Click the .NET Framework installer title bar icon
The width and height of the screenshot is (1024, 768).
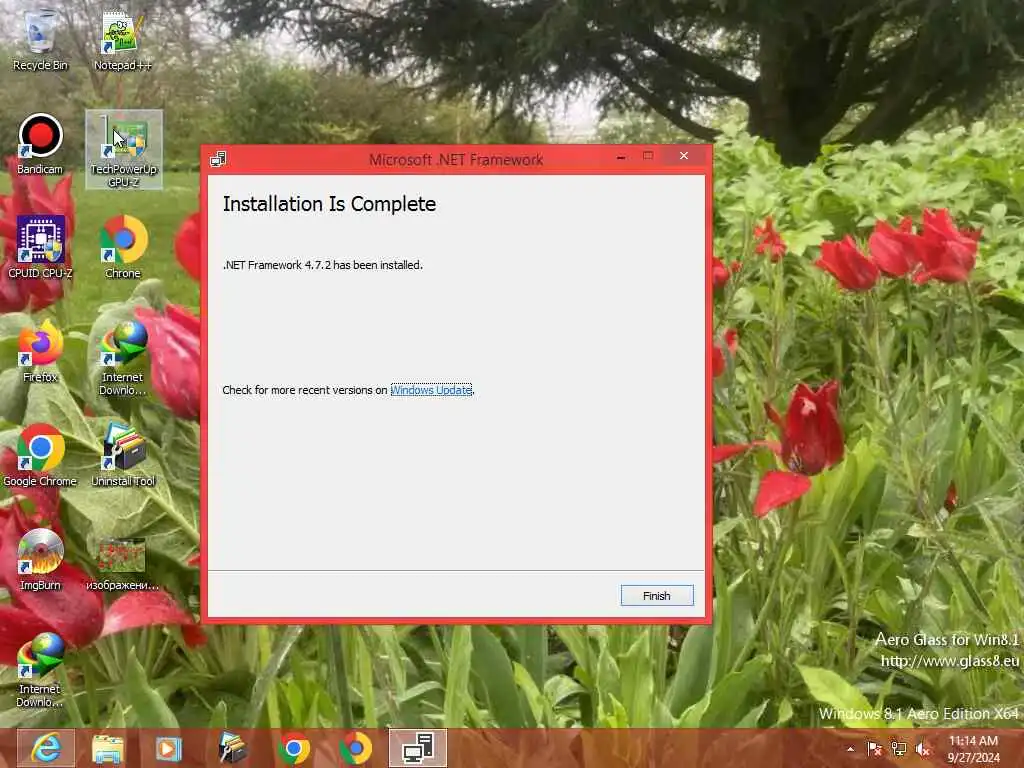point(218,159)
